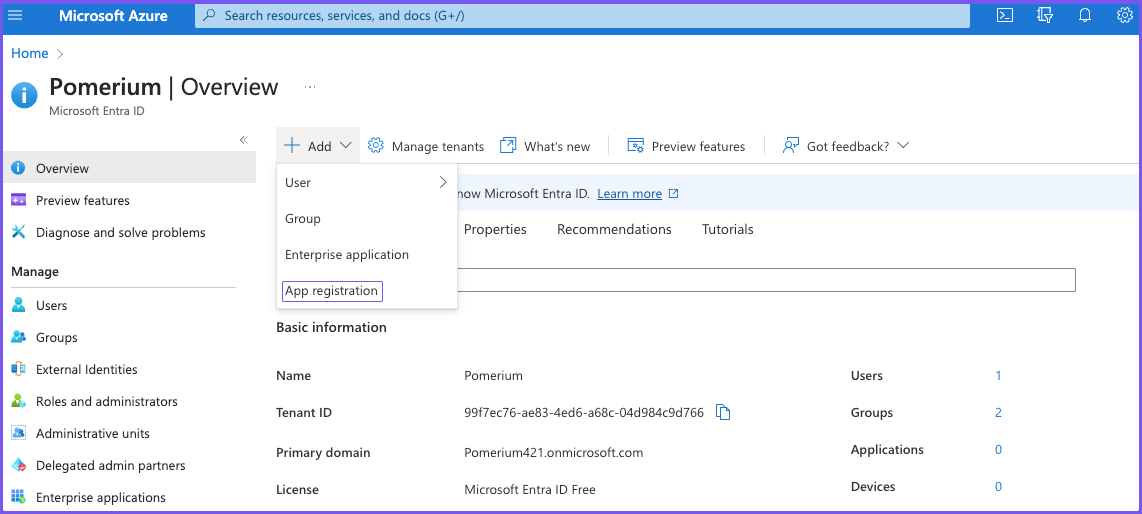Image resolution: width=1142 pixels, height=514 pixels.
Task: Expand the User submenu arrow
Action: point(443,182)
